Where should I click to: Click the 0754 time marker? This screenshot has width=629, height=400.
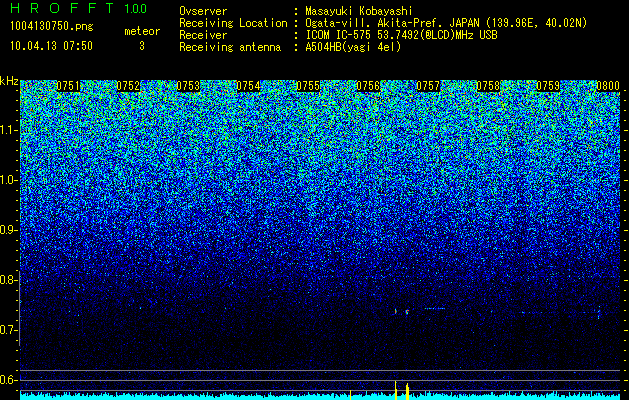[x=248, y=86]
